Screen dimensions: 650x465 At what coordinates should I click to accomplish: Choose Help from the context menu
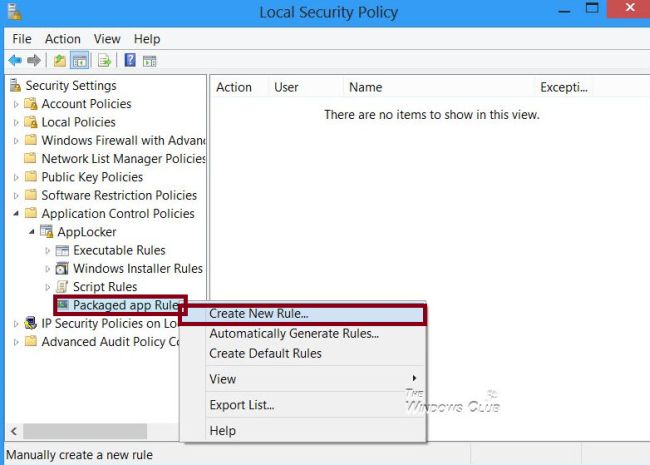pyautogui.click(x=303, y=431)
